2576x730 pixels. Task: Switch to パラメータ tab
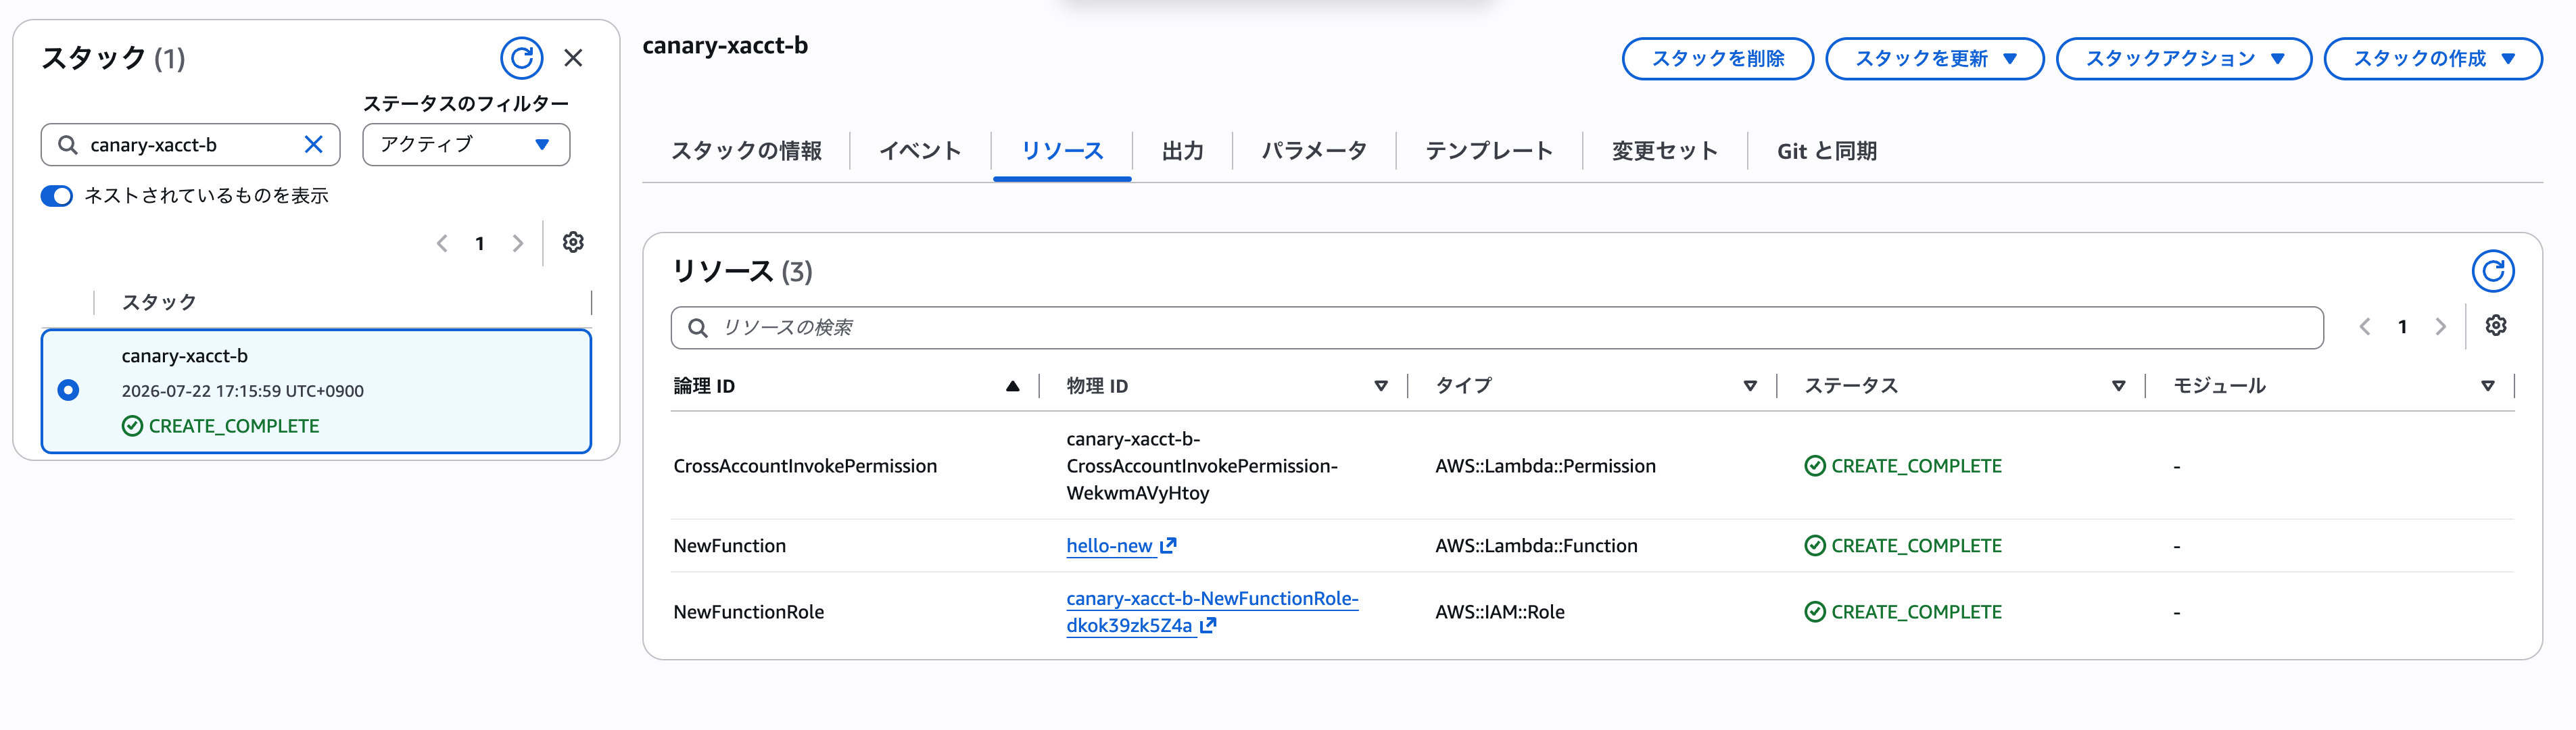1314,151
